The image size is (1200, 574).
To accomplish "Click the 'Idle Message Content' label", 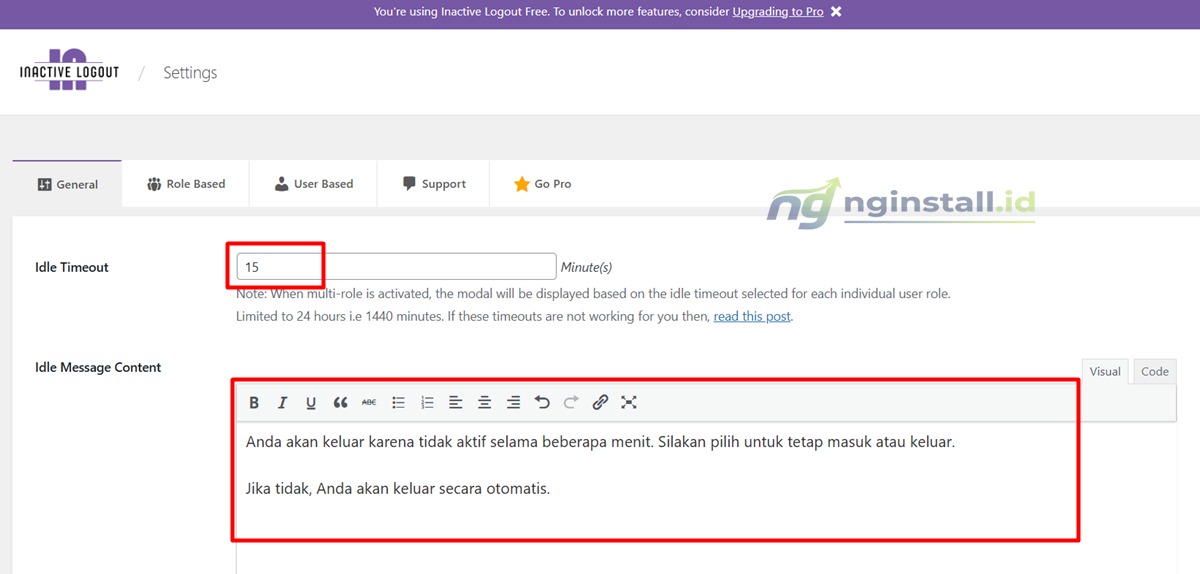I will tap(98, 367).
